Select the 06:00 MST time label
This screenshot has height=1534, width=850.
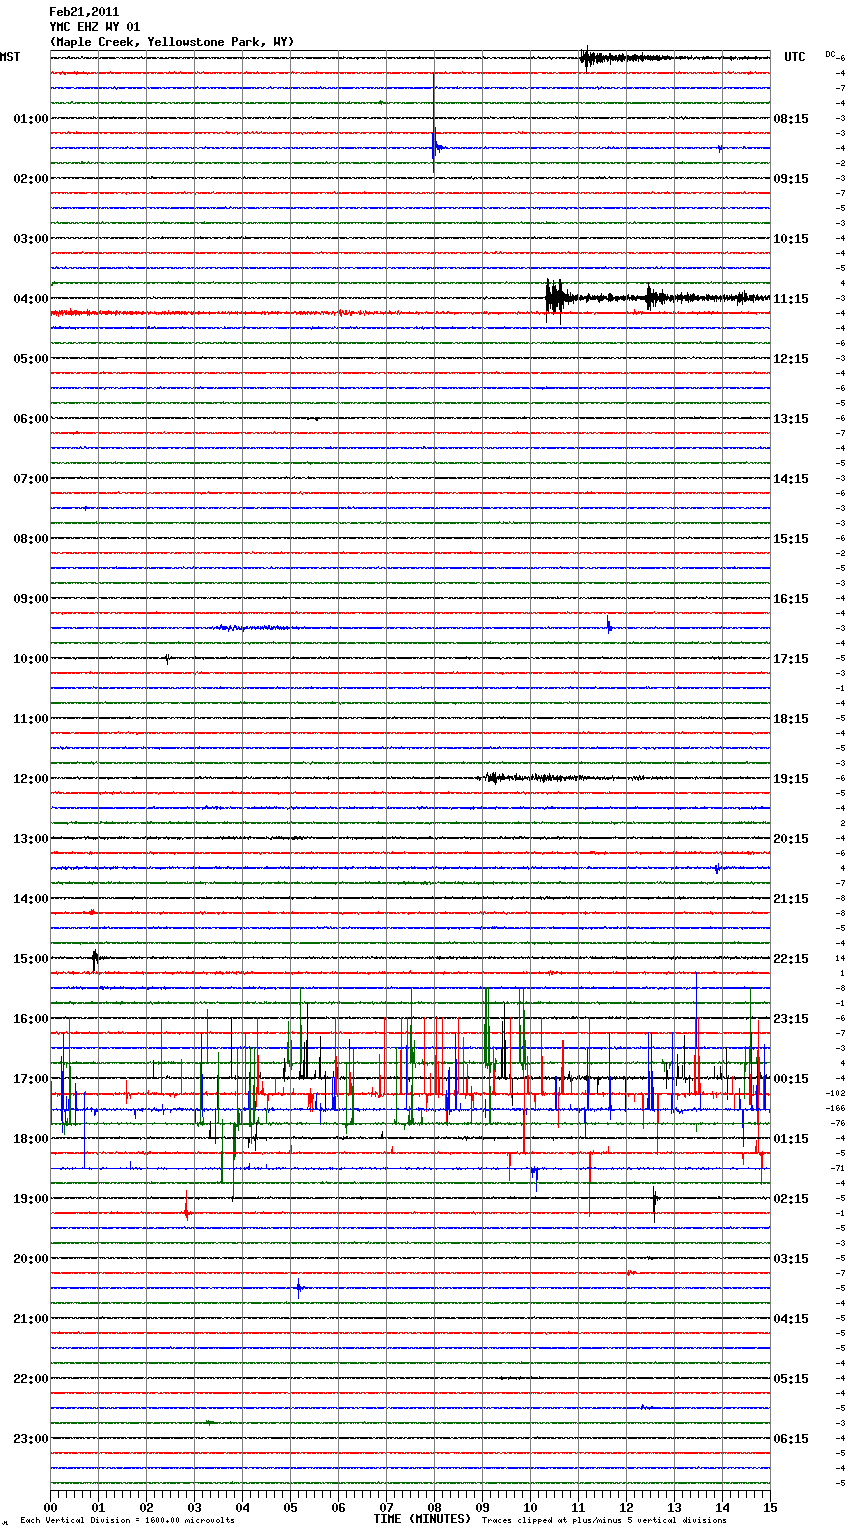click(x=31, y=418)
